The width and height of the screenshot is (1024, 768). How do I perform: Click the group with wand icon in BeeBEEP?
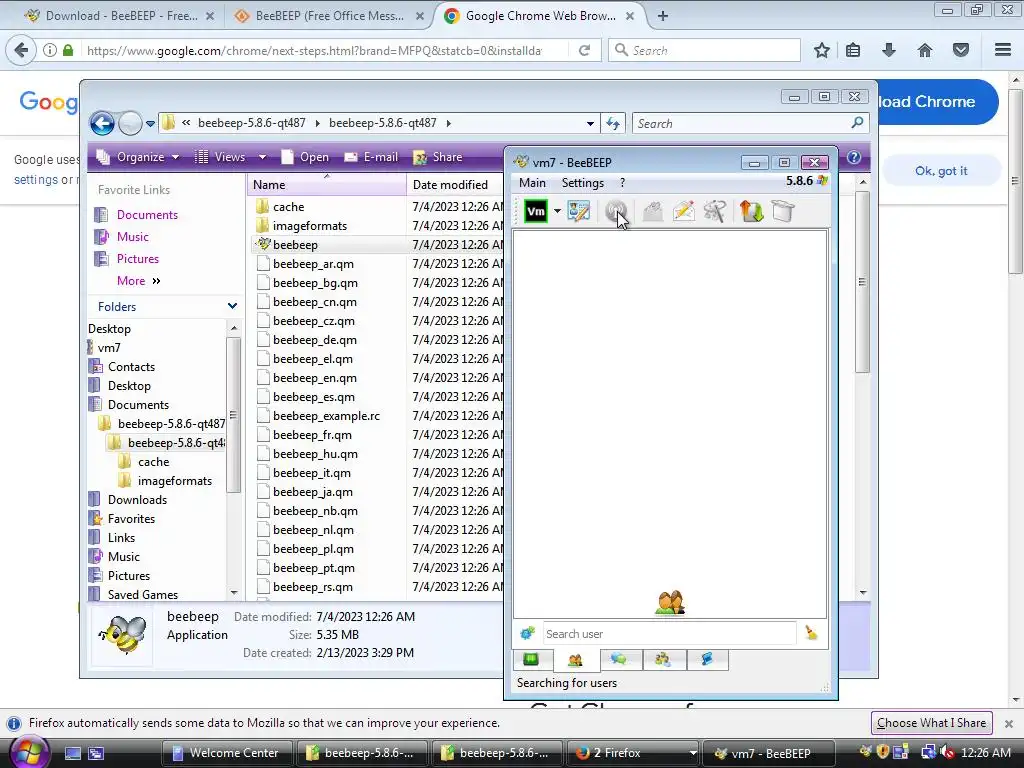(x=715, y=211)
